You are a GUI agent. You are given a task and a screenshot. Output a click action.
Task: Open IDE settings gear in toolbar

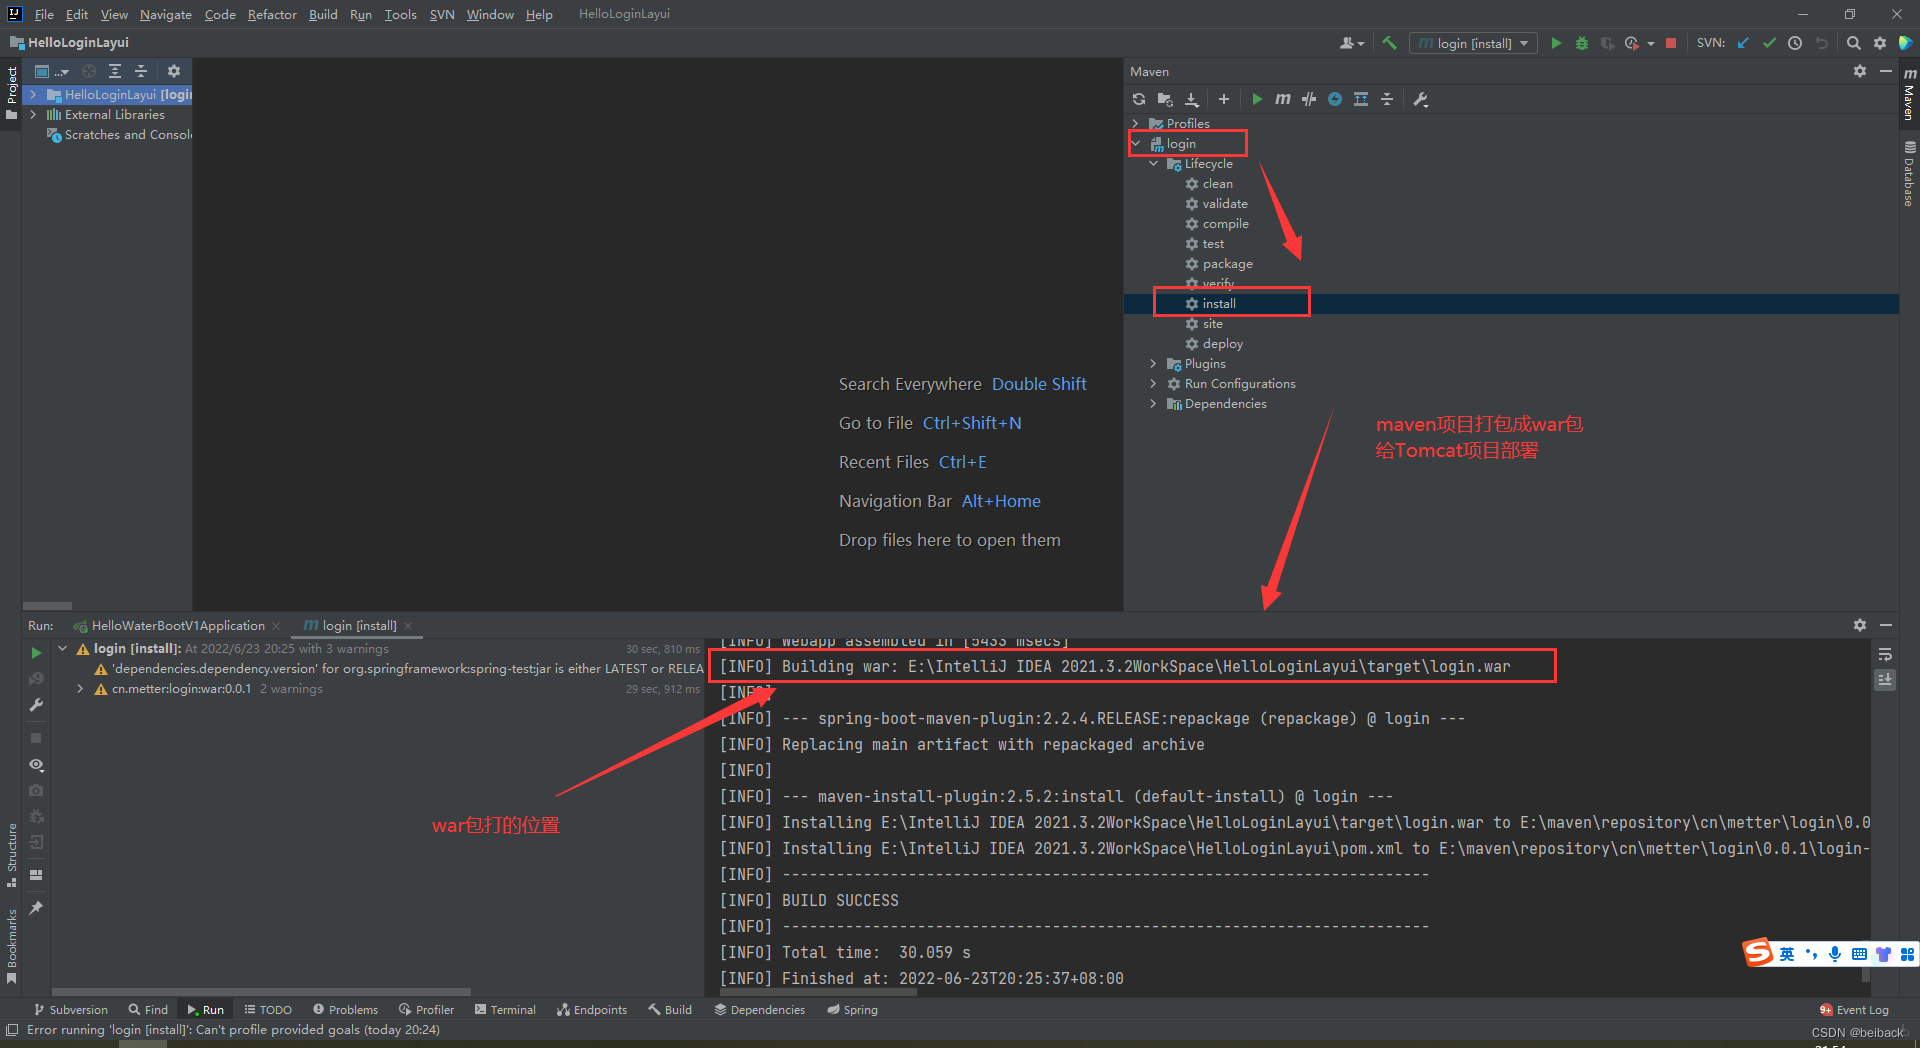[x=1880, y=43]
